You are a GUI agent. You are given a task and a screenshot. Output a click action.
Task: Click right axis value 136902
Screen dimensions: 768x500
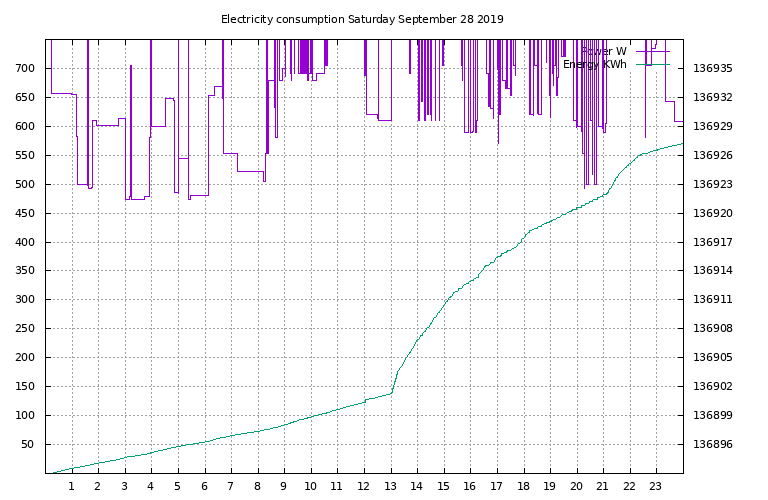pyautogui.click(x=713, y=386)
